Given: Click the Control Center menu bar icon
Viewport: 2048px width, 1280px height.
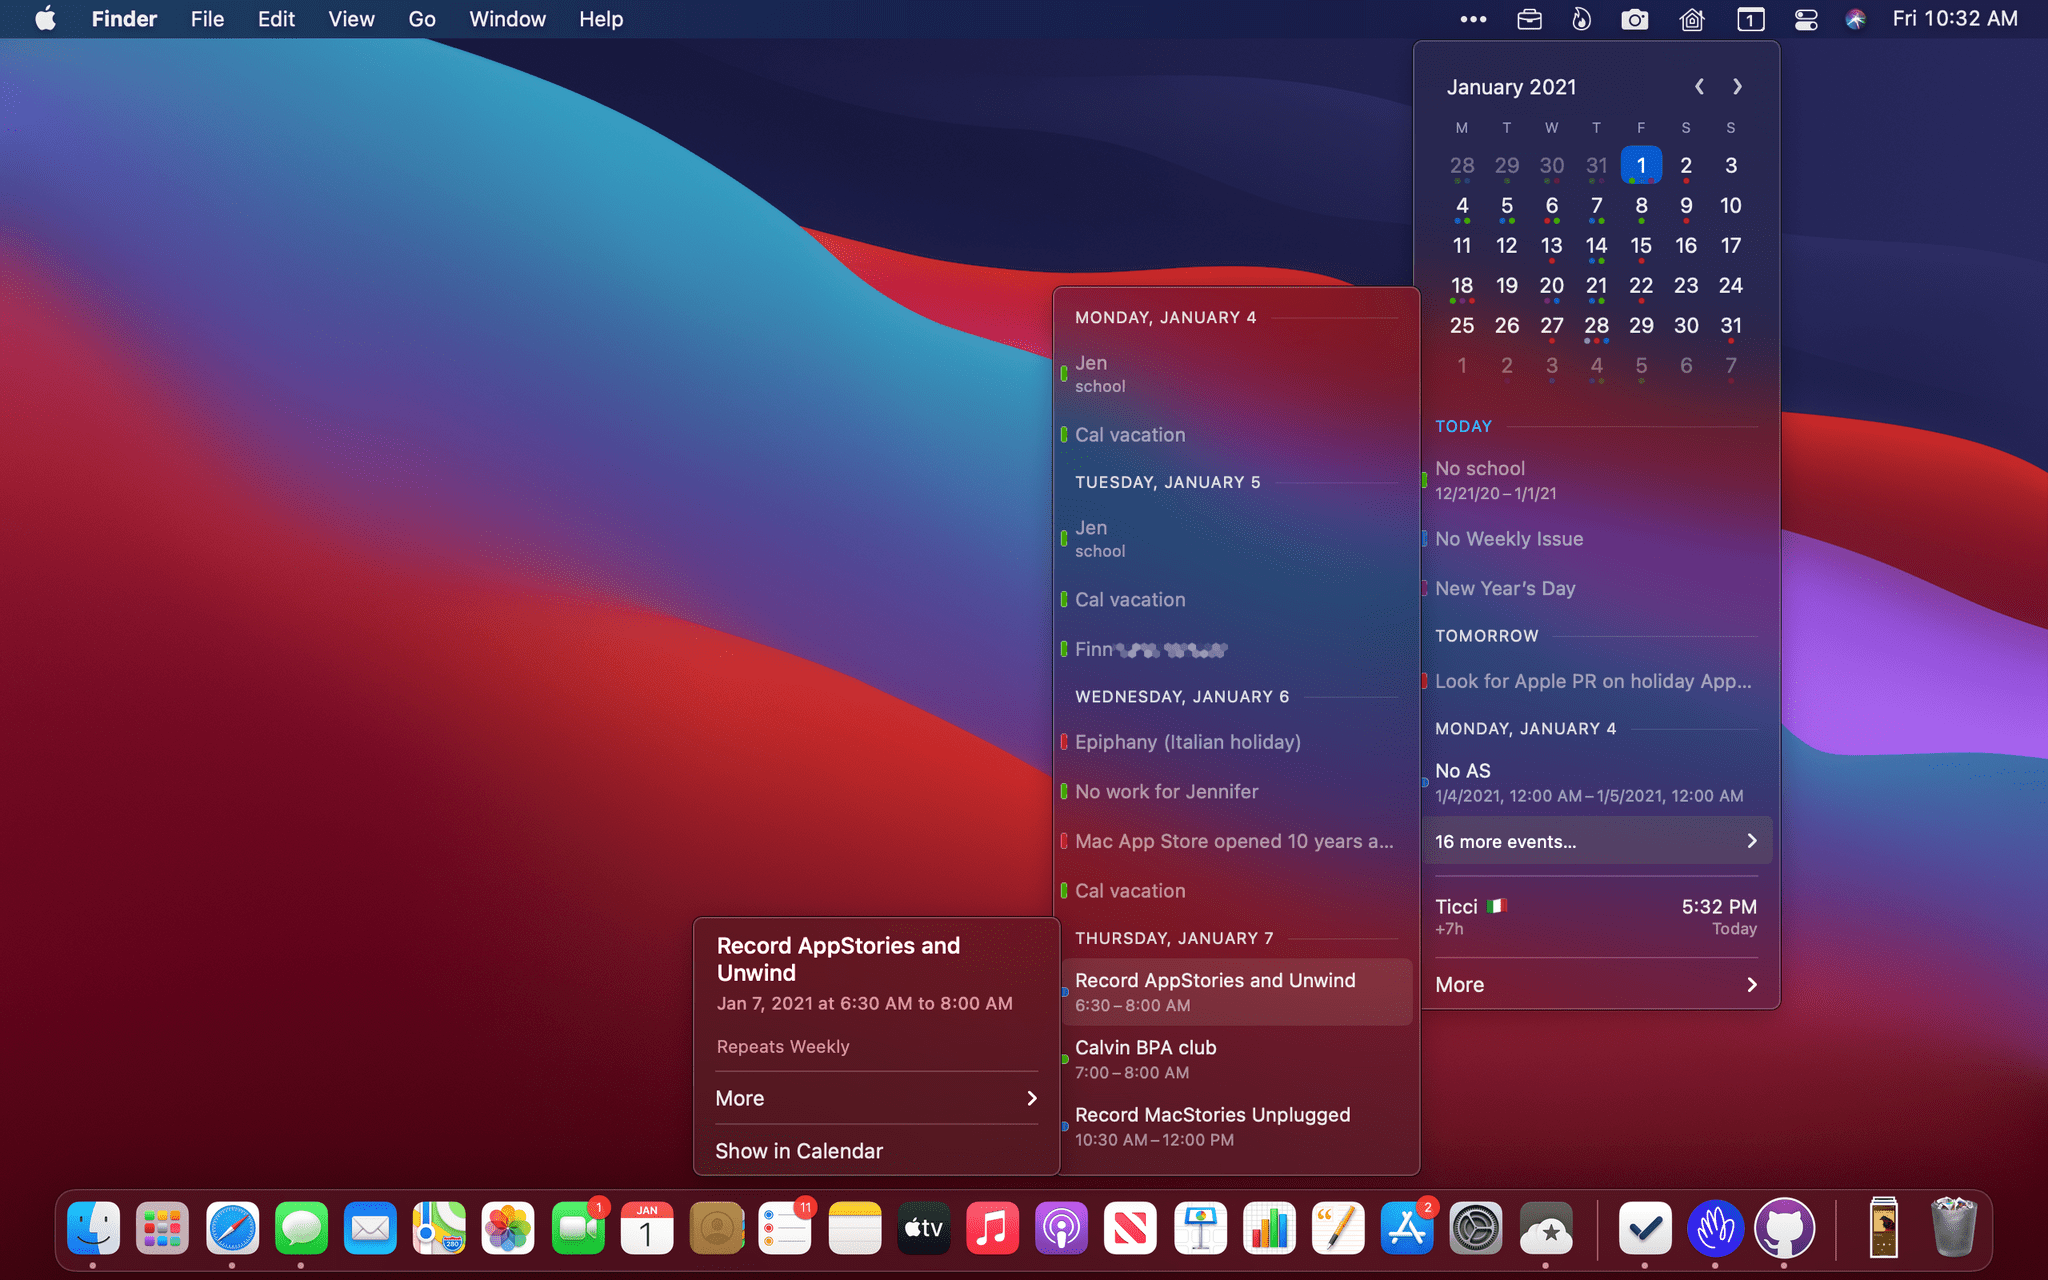Looking at the screenshot, I should point(1806,19).
